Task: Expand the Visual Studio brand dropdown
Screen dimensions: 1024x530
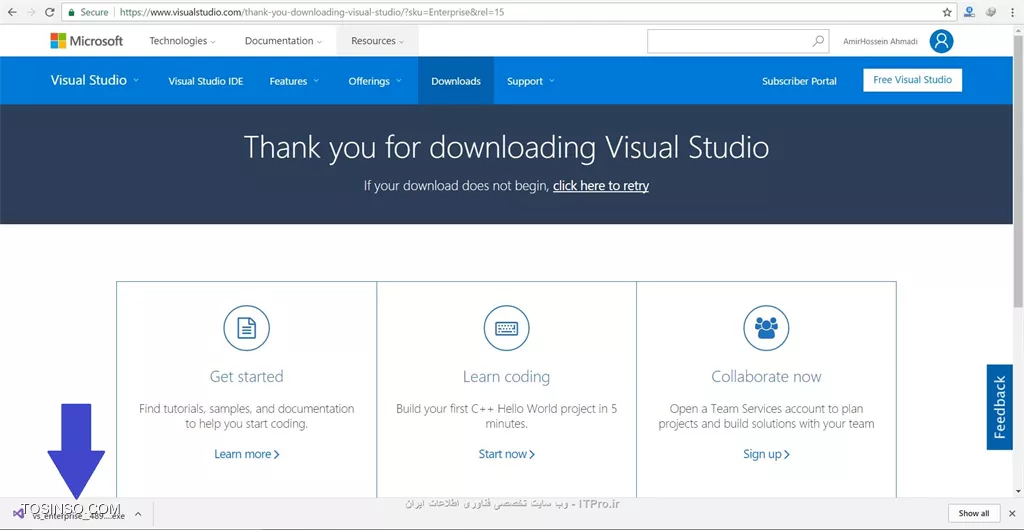Action: tap(95, 80)
